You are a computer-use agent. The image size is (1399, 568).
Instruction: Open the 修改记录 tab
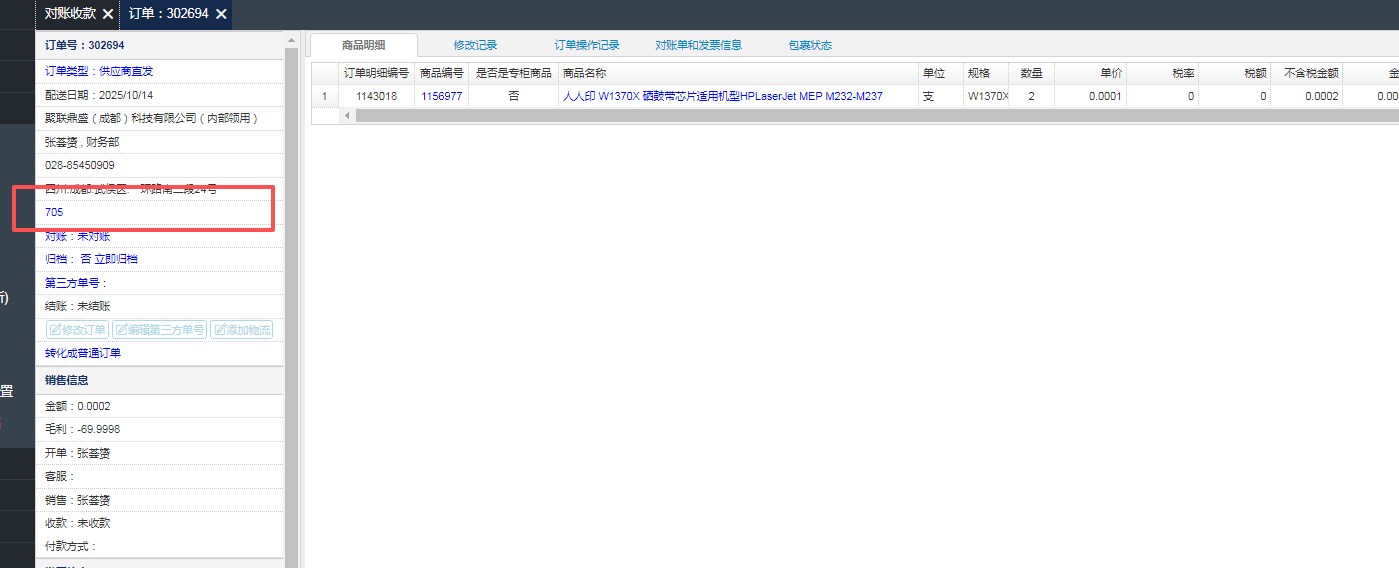point(475,45)
